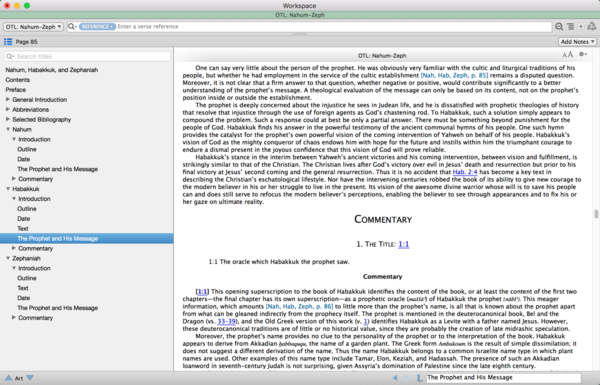Image resolution: width=600 pixels, height=385 pixels.
Task: Click the text size AA icon
Action: tap(567, 55)
